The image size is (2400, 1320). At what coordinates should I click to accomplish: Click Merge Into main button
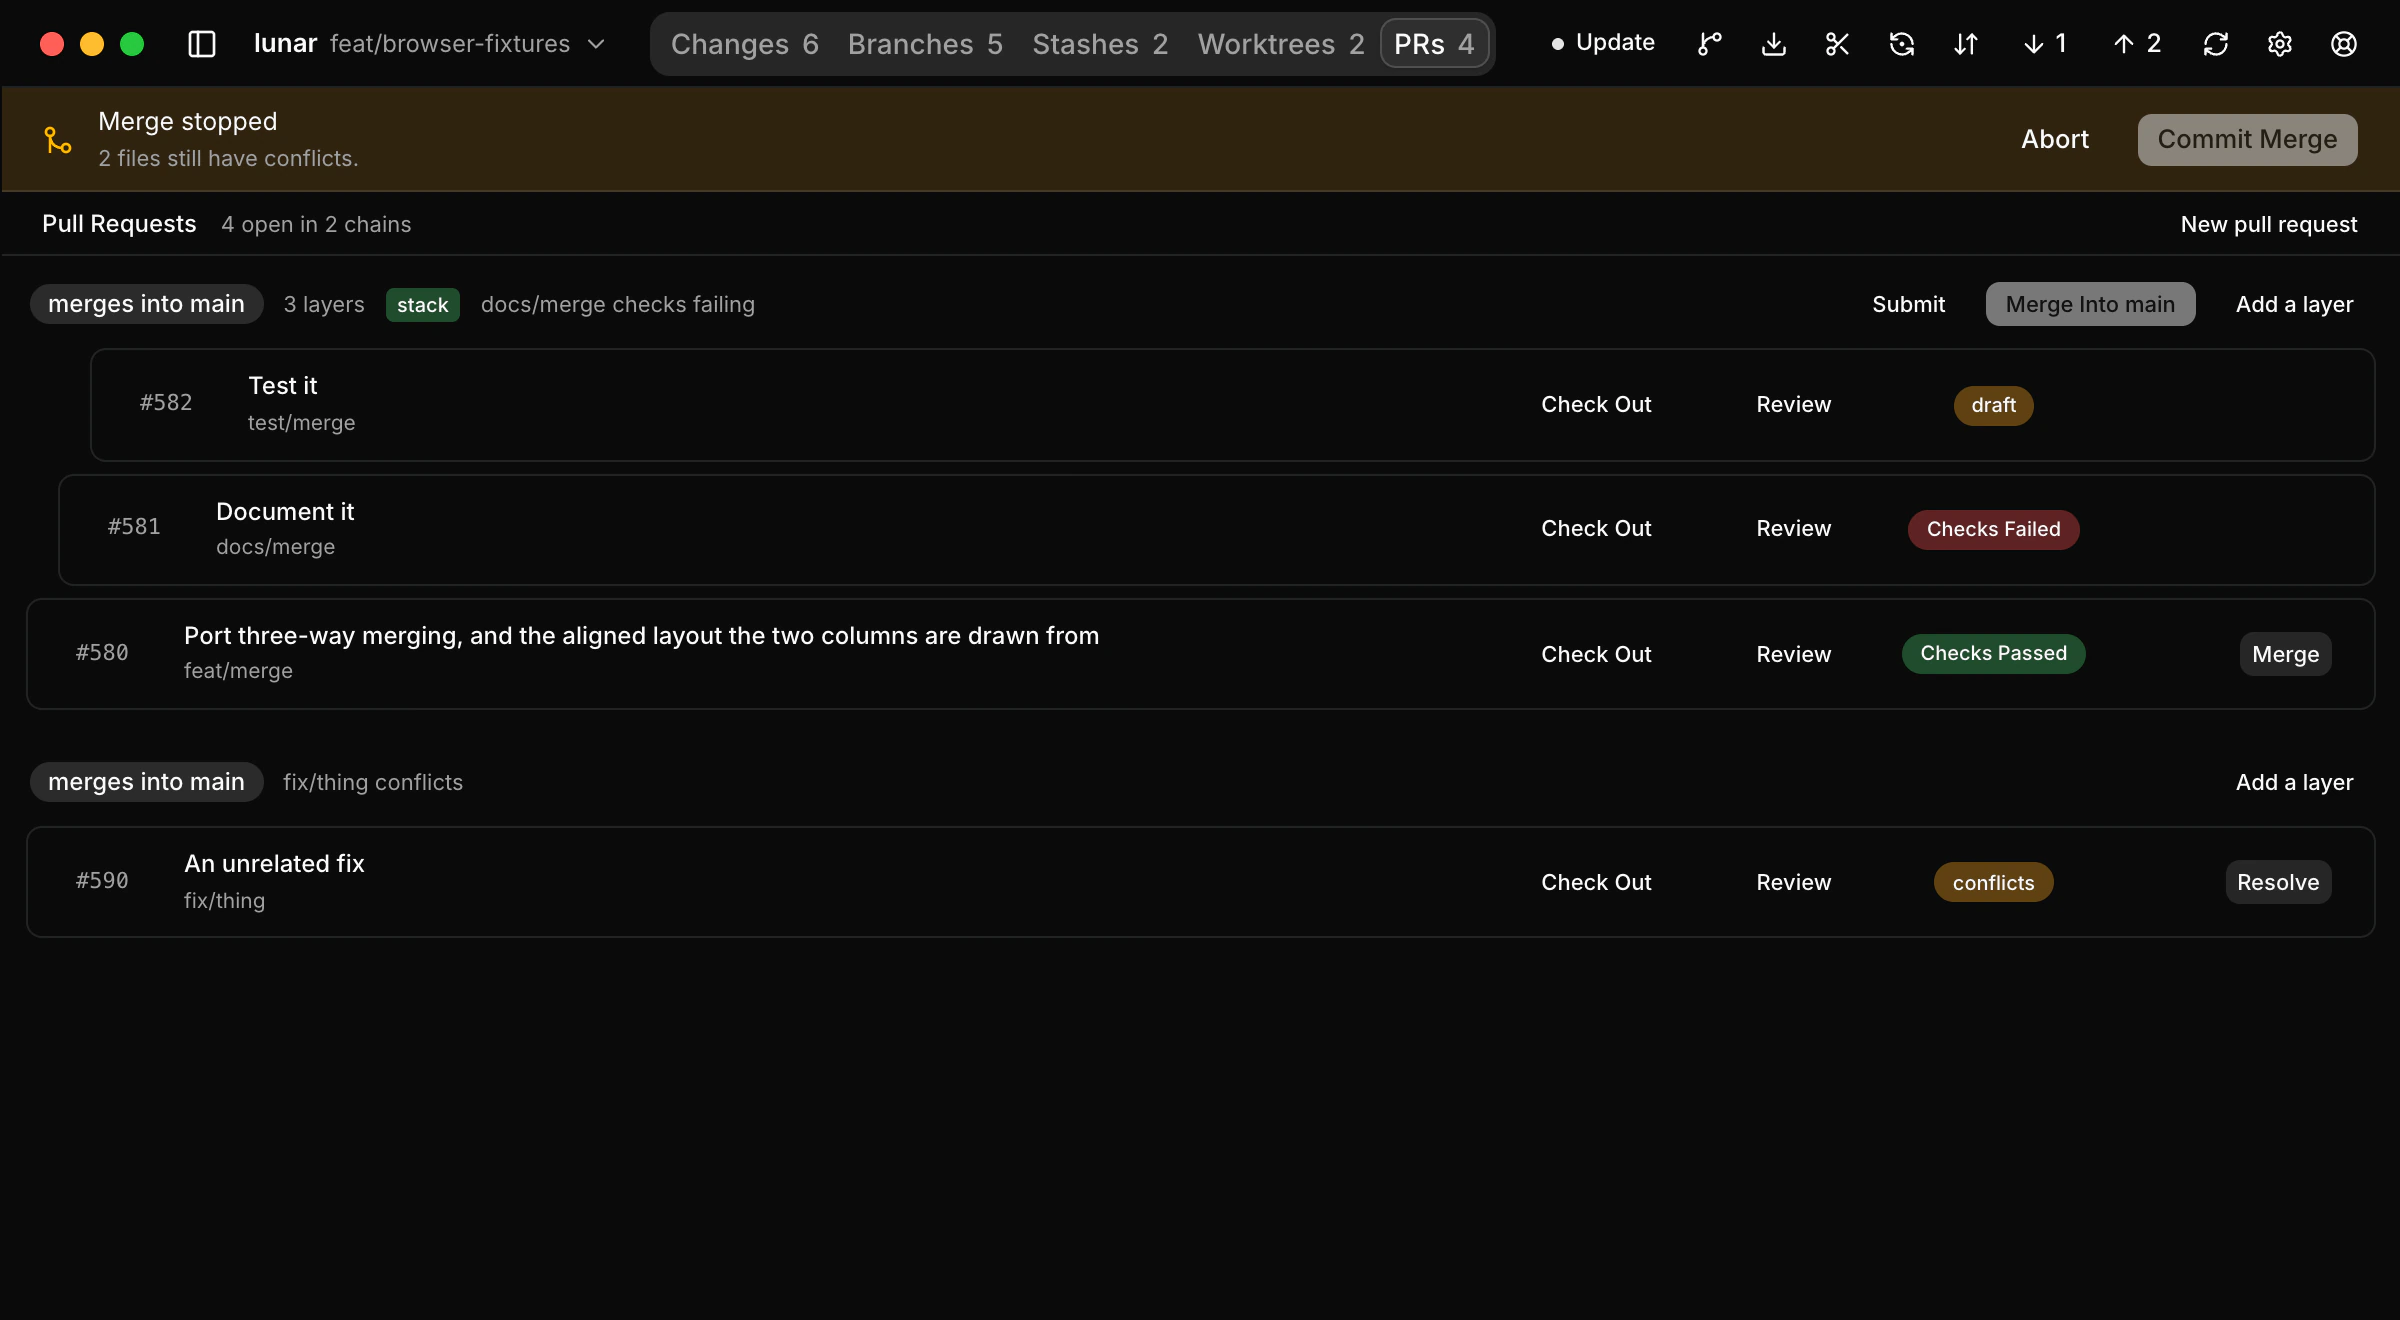click(2090, 304)
